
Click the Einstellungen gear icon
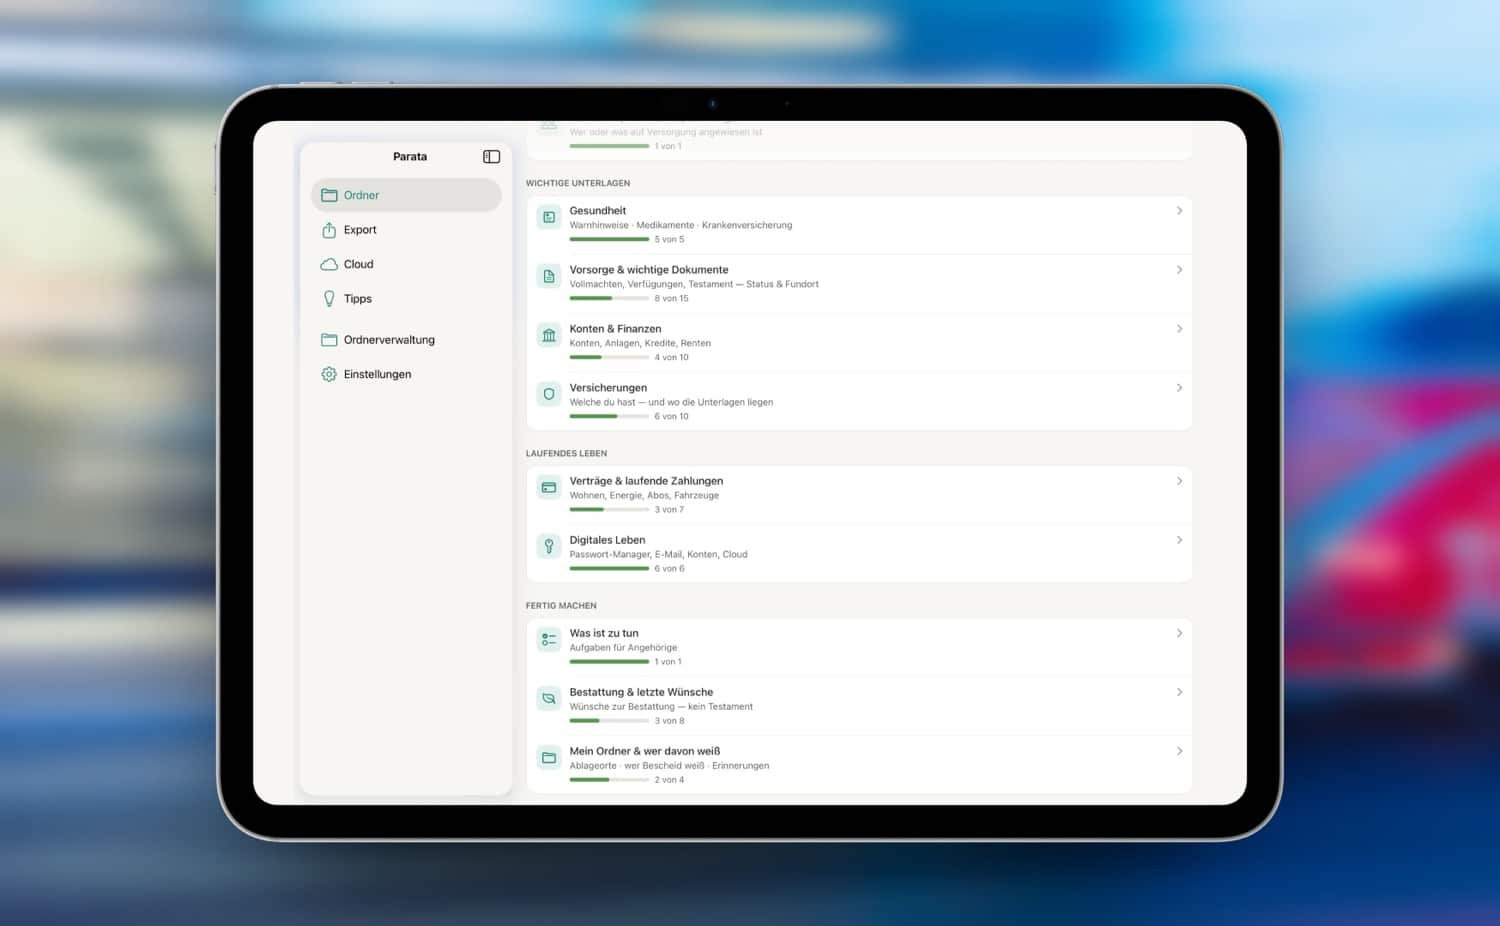[x=329, y=374]
